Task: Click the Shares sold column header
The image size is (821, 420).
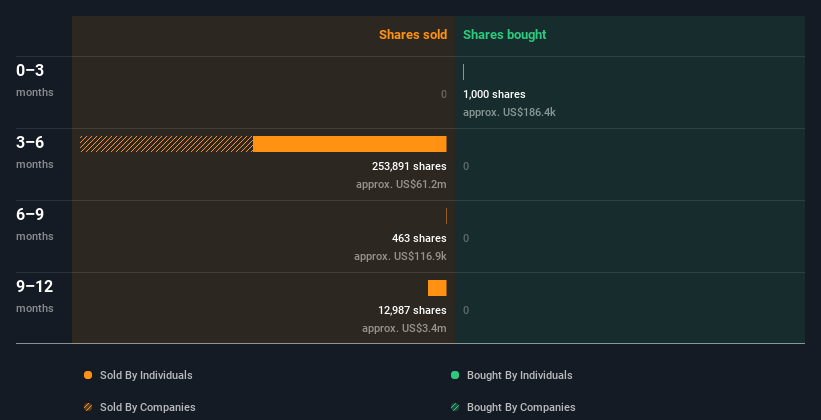Action: (x=413, y=35)
